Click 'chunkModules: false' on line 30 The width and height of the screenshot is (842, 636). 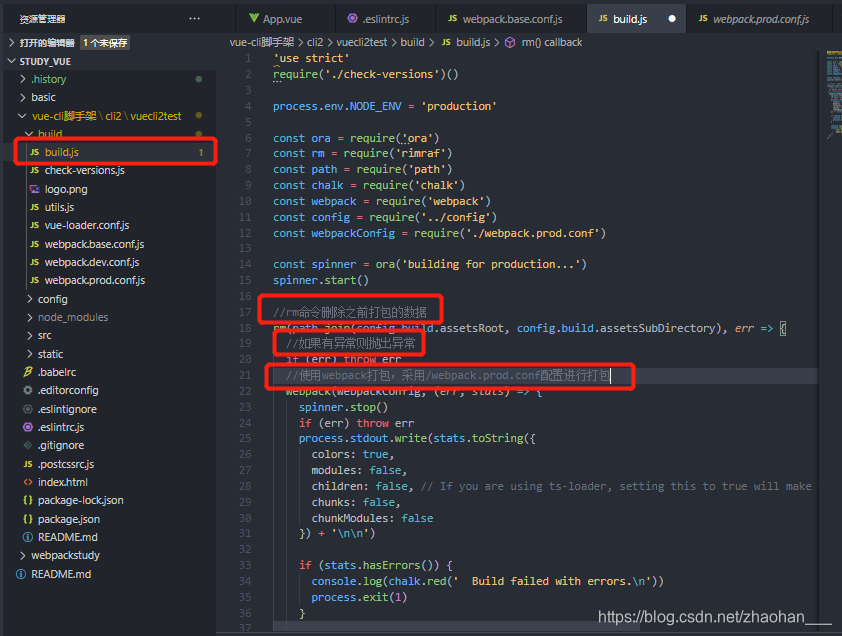372,518
